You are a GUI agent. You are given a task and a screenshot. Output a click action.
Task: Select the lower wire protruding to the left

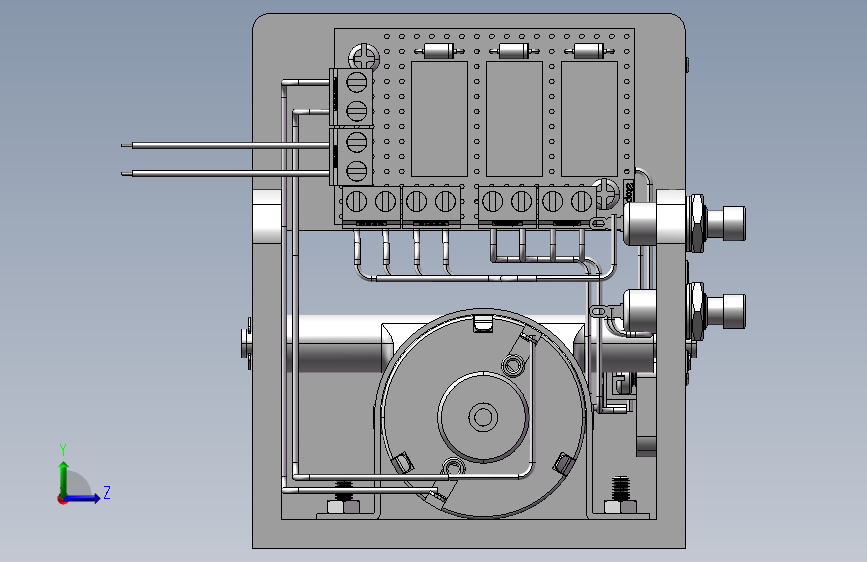tap(226, 174)
